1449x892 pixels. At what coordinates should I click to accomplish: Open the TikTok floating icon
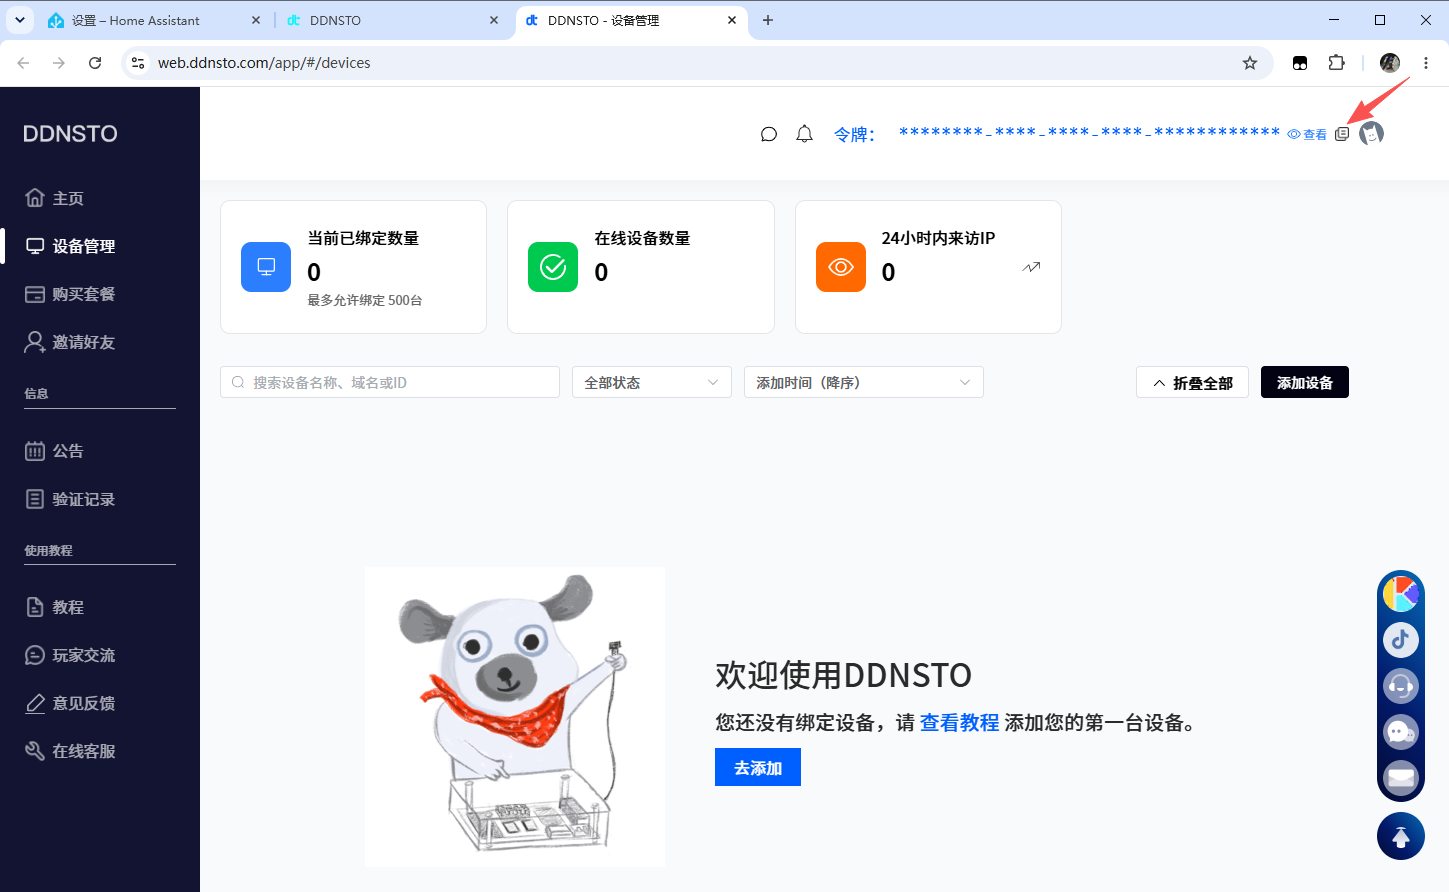1401,640
